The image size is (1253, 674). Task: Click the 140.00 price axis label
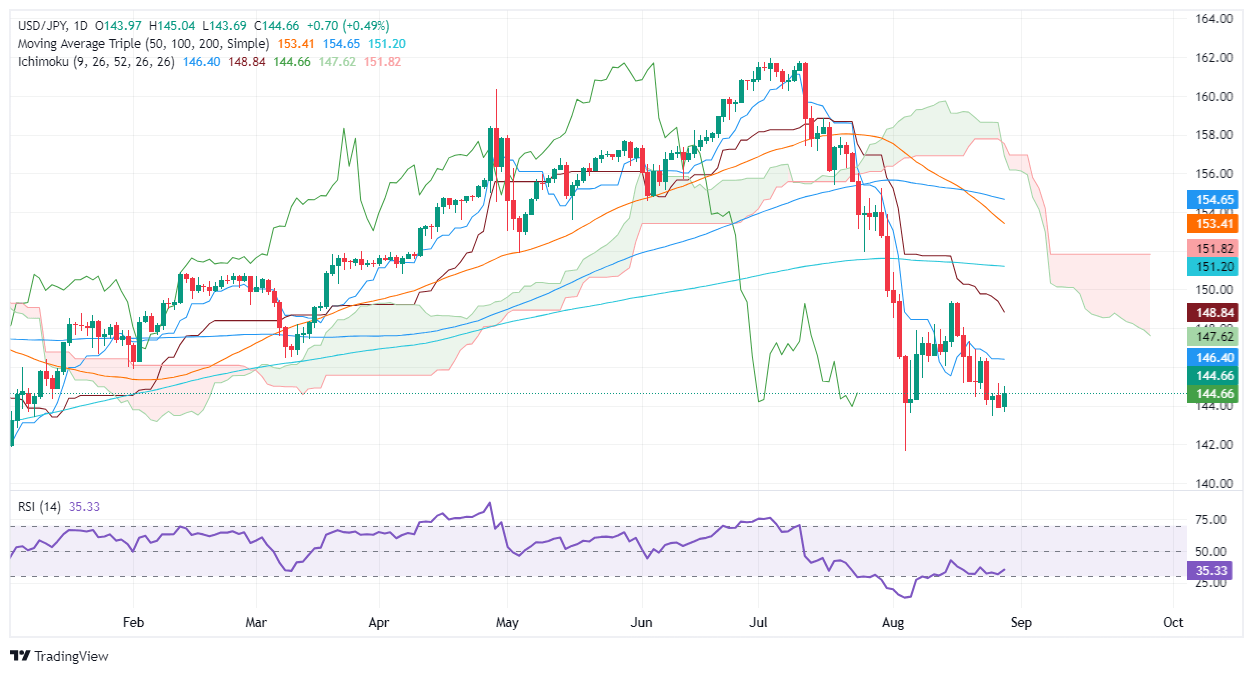click(x=1210, y=483)
